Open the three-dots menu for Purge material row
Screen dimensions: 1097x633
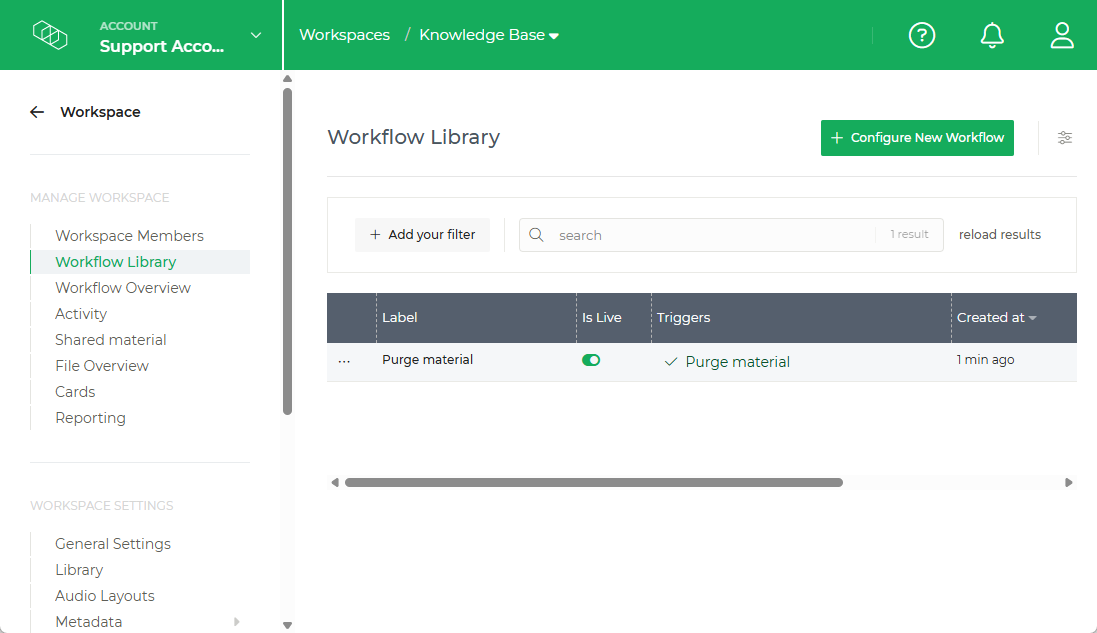coord(344,362)
